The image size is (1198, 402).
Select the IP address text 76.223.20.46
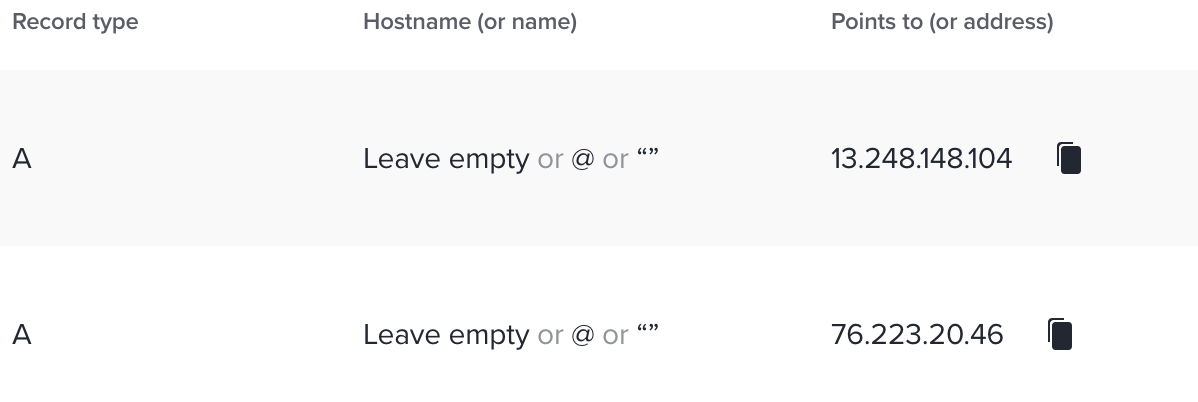[x=917, y=335]
